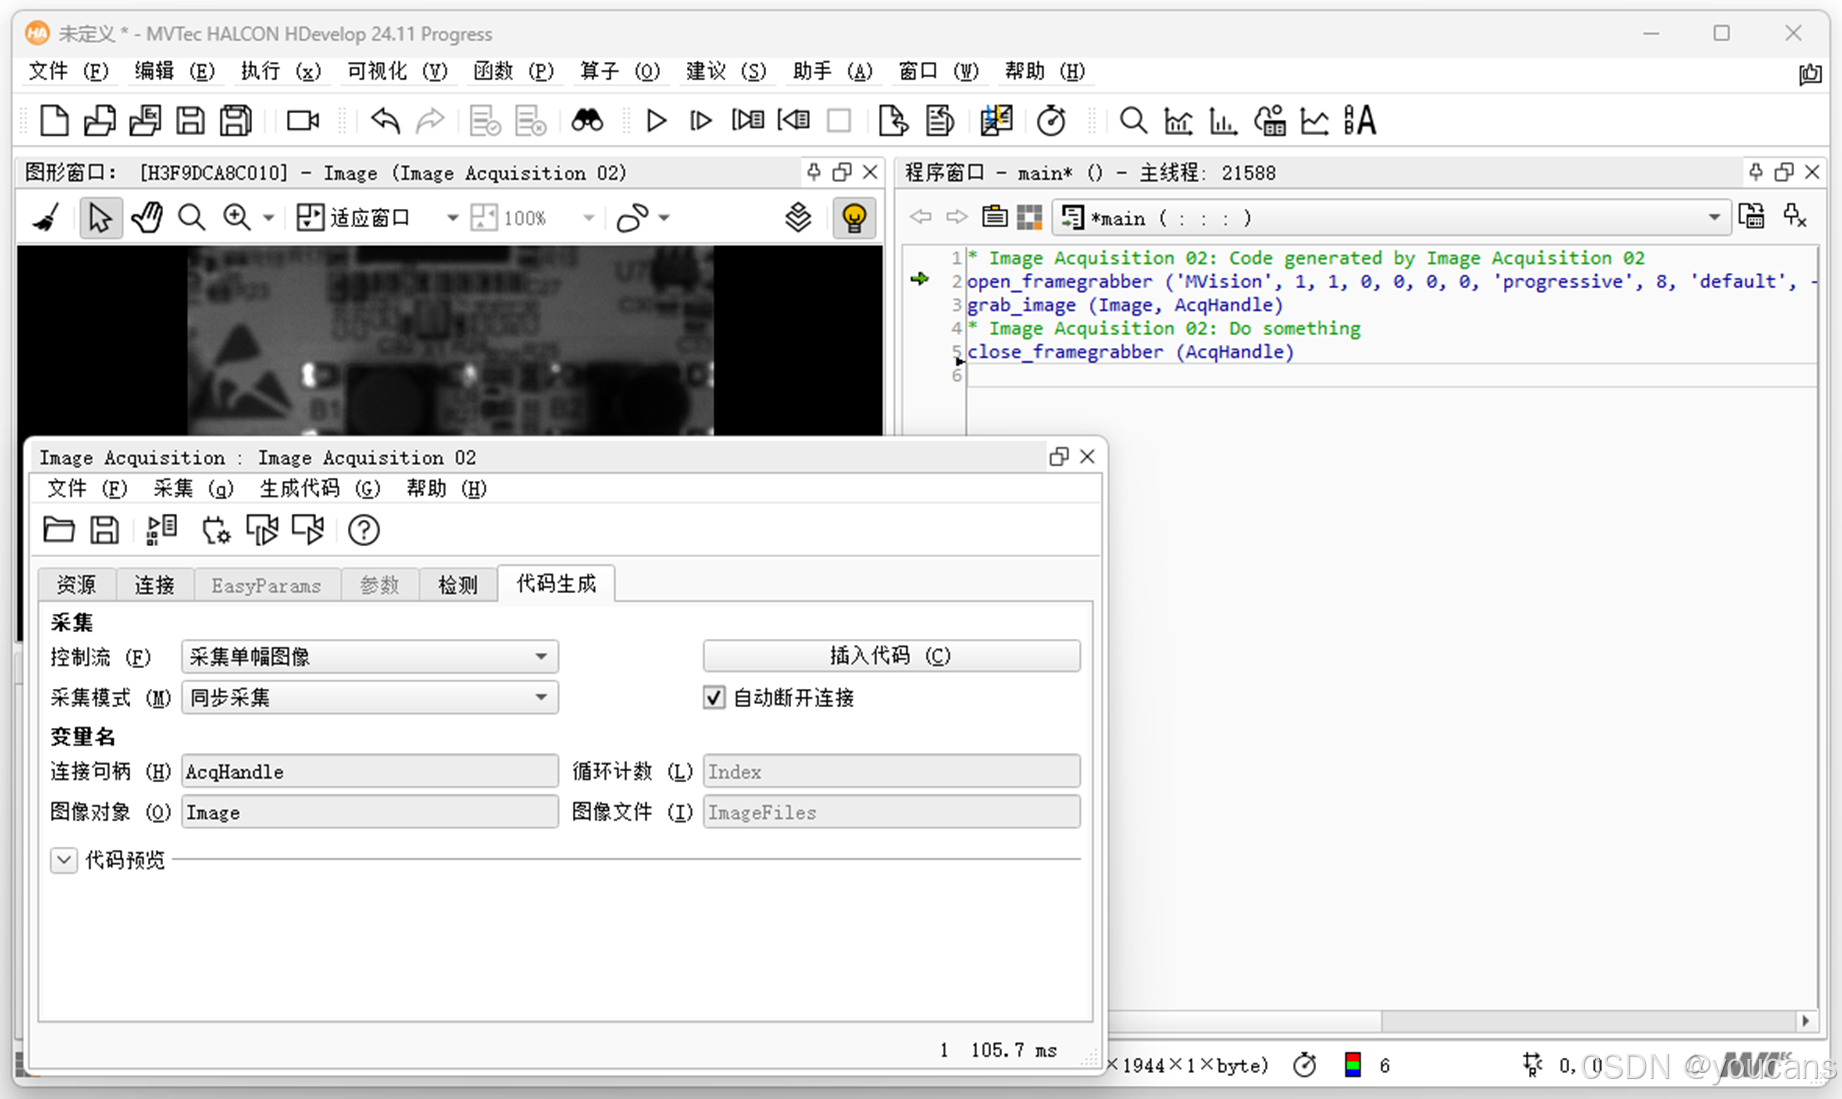Viewport: 1842px width, 1099px height.
Task: Click the Open Program icon in main toolbar
Action: tap(99, 121)
